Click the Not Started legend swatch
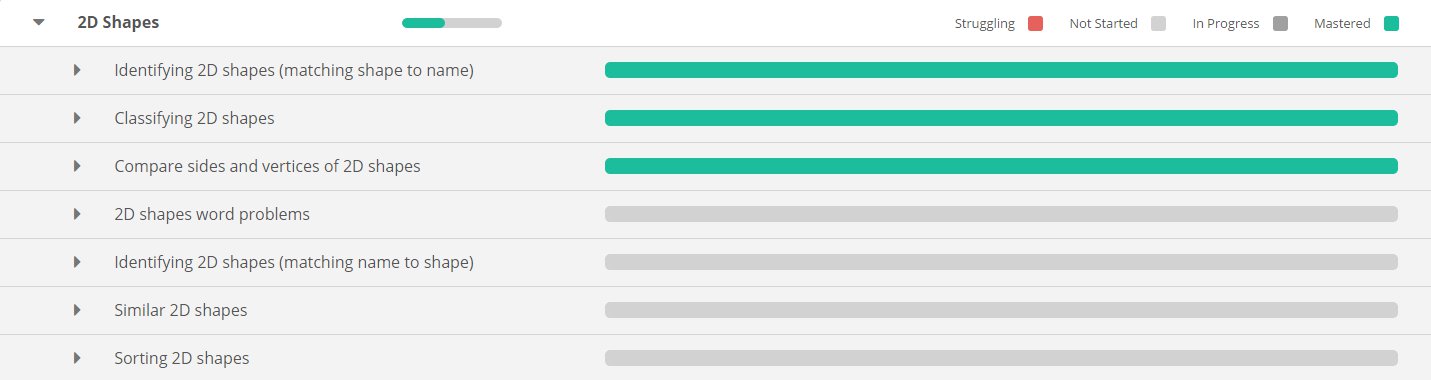This screenshot has width=1431, height=380. [1158, 23]
